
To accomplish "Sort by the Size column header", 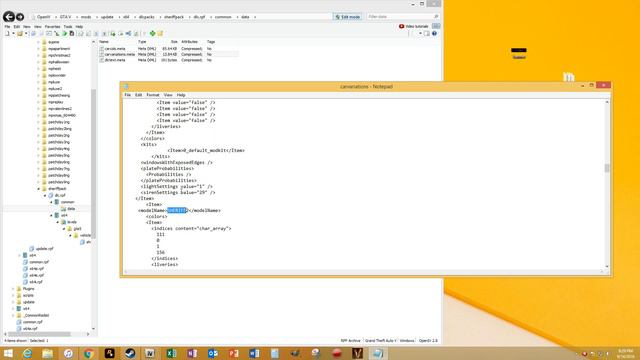I will [174, 42].
